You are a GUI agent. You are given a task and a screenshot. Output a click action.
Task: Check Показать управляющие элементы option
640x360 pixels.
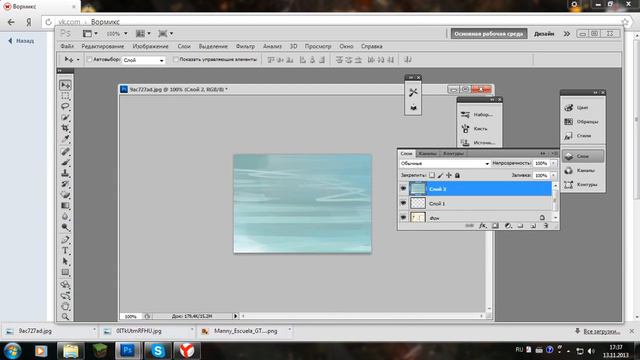[x=176, y=60]
